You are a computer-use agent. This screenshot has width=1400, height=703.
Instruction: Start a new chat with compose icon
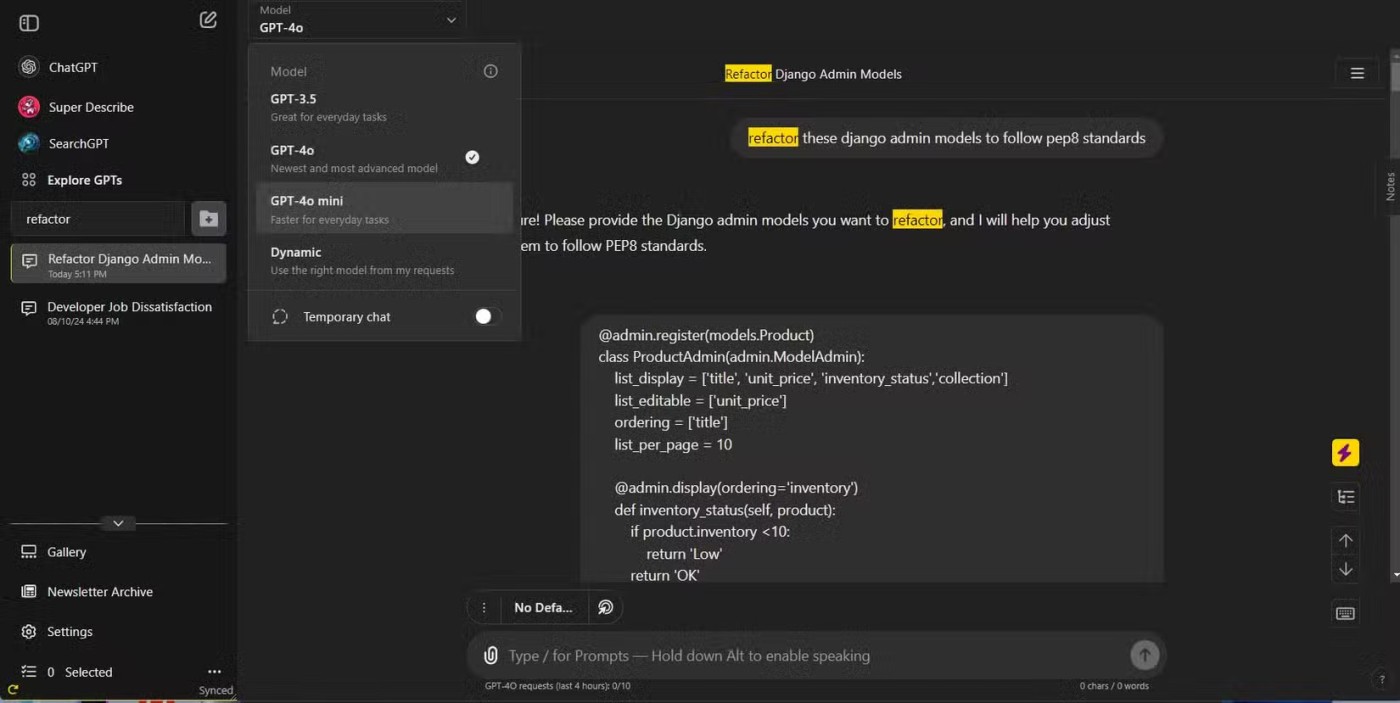208,20
